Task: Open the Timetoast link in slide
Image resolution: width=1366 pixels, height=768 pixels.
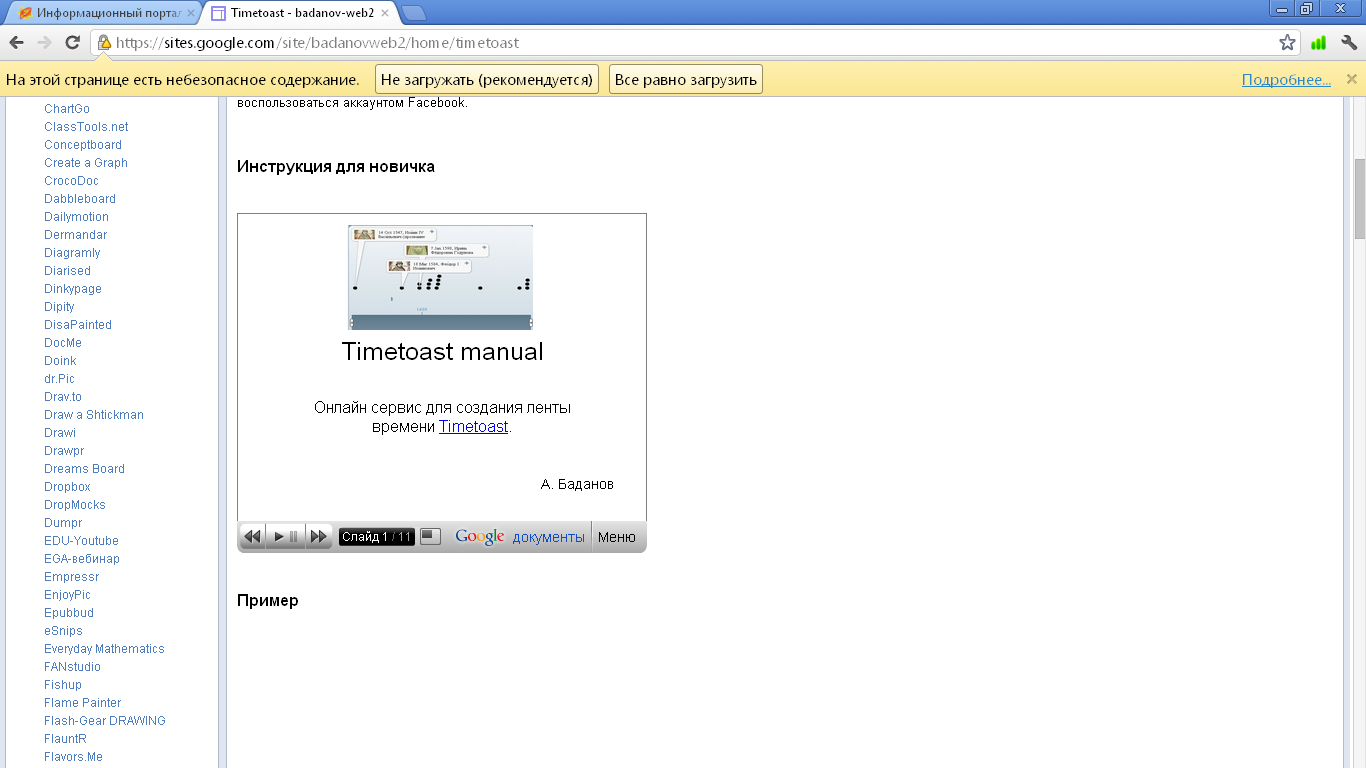Action: tap(474, 426)
